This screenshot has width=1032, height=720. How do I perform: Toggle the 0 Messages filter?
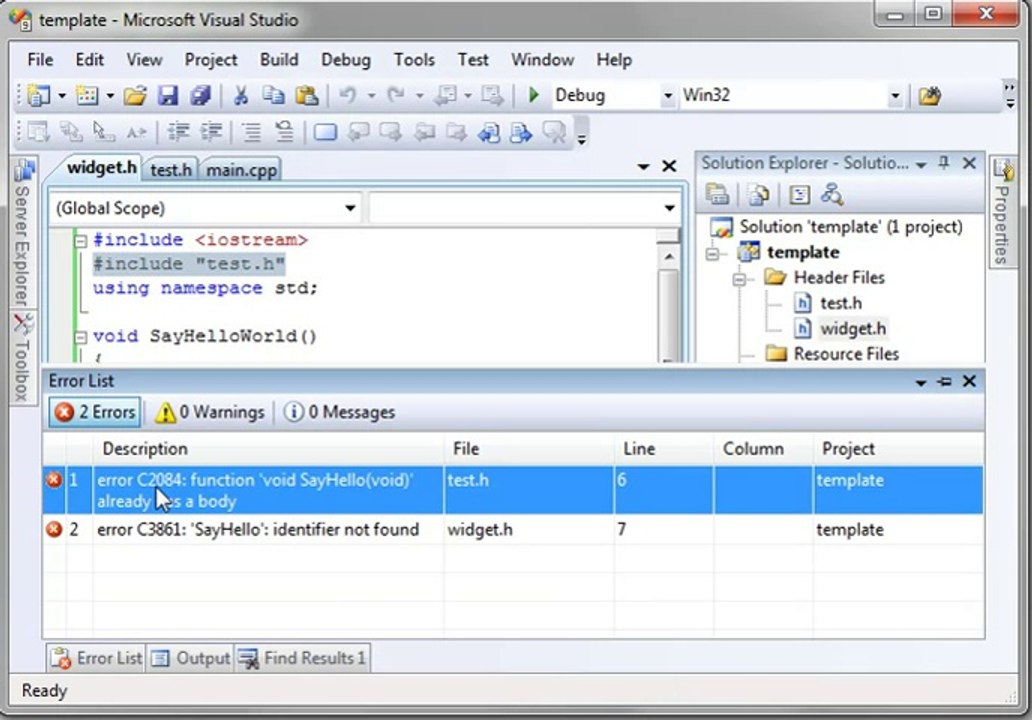[339, 412]
